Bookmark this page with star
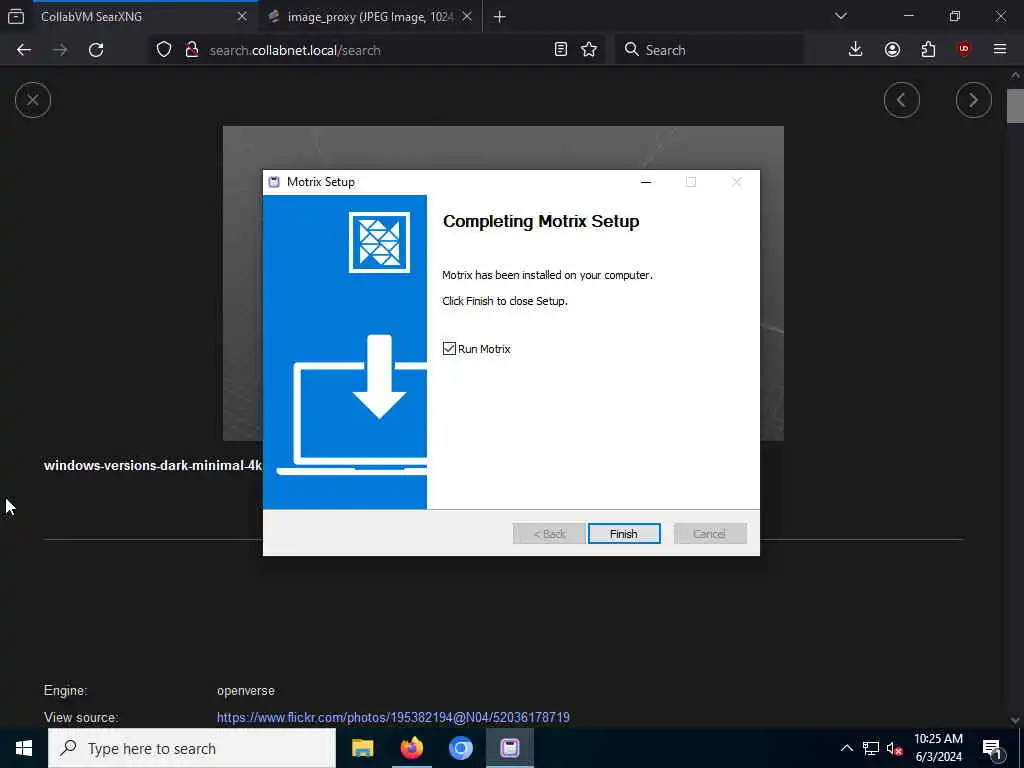Image resolution: width=1024 pixels, height=768 pixels. tap(589, 50)
